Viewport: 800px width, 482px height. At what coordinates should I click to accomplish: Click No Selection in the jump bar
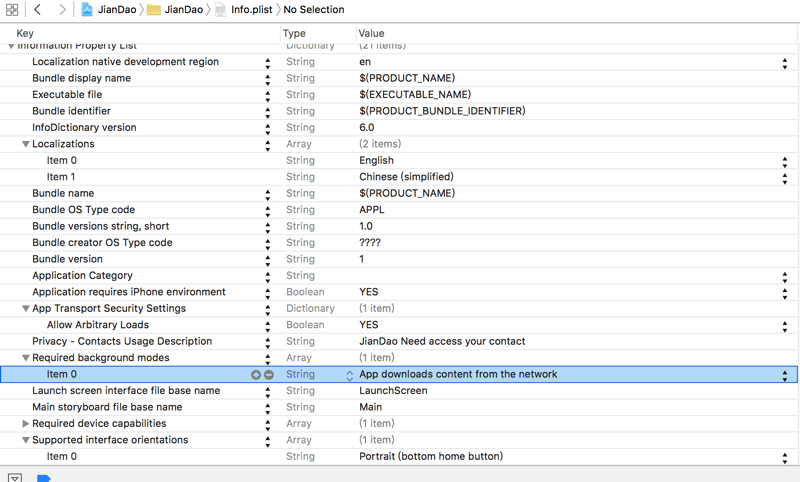(314, 10)
